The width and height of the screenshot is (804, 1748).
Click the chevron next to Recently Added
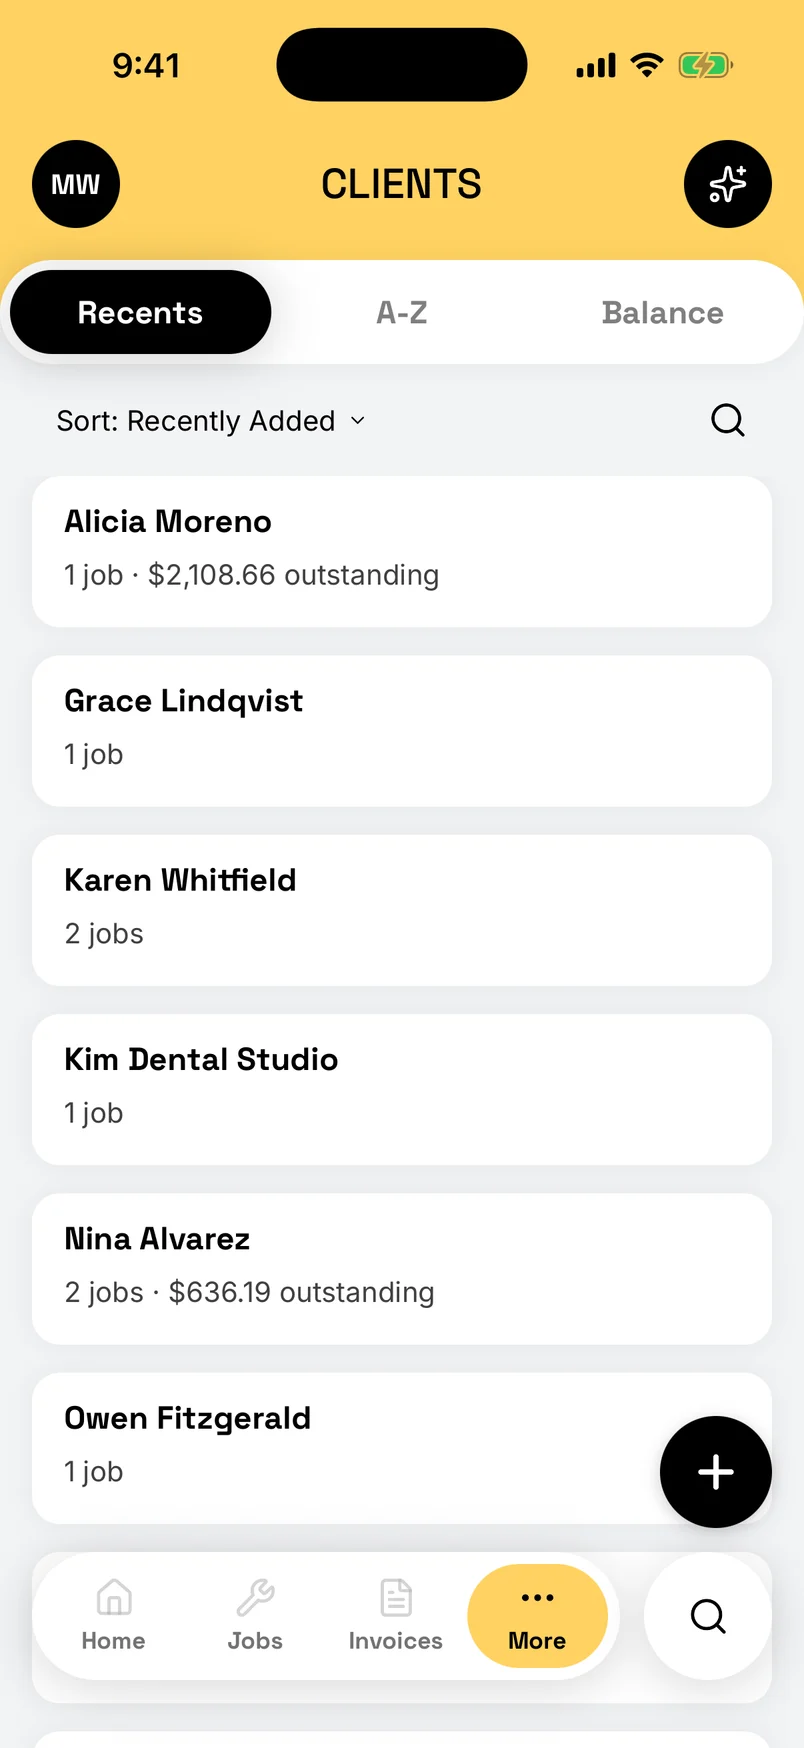(358, 421)
